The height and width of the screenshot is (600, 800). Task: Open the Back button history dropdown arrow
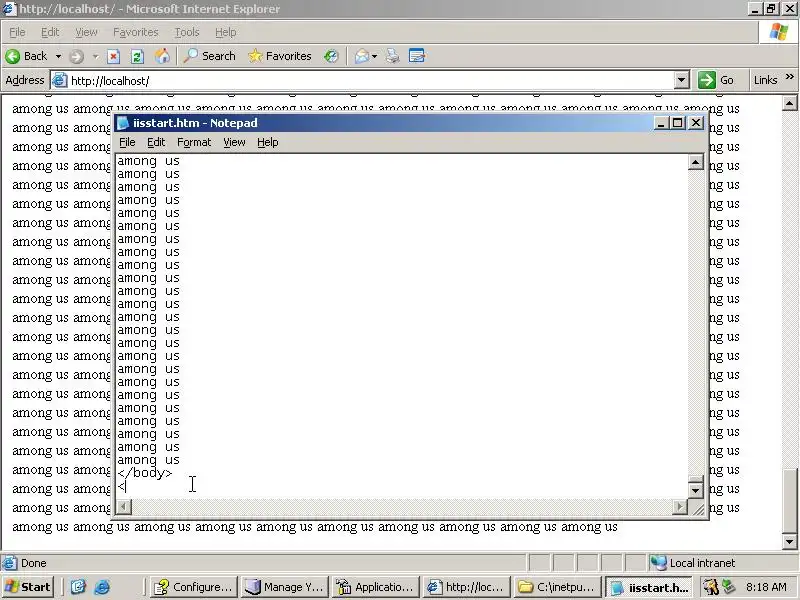[x=58, y=56]
